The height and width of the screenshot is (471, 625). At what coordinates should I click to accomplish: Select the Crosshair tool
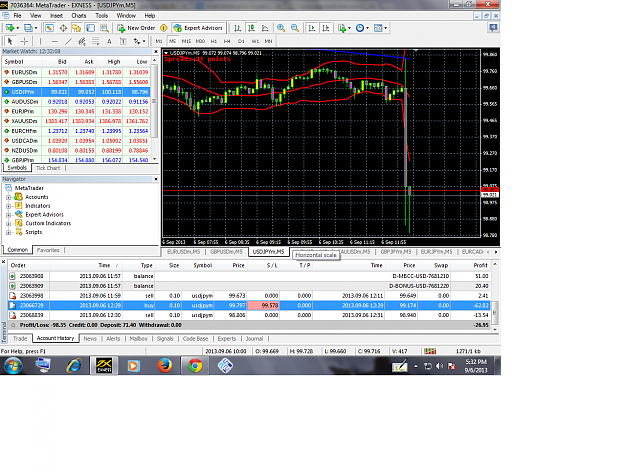[24, 41]
